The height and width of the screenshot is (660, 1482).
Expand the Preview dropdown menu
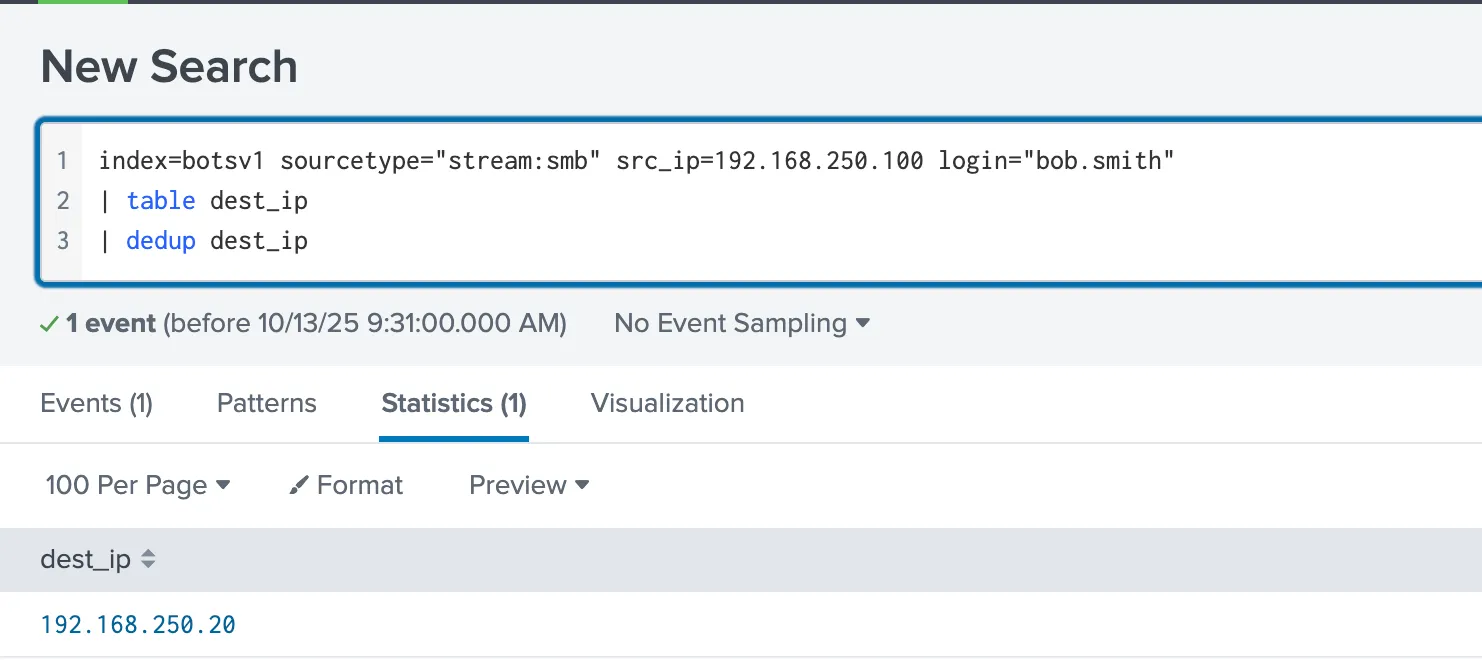(x=529, y=485)
